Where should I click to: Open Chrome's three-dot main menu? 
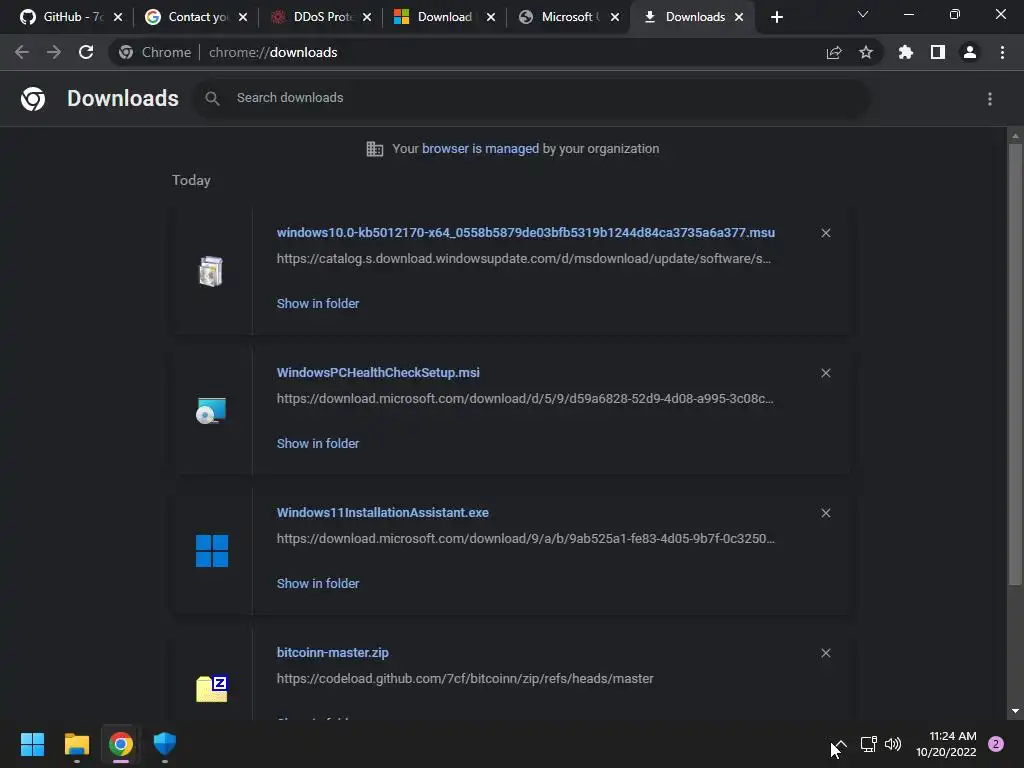pos(1002,52)
